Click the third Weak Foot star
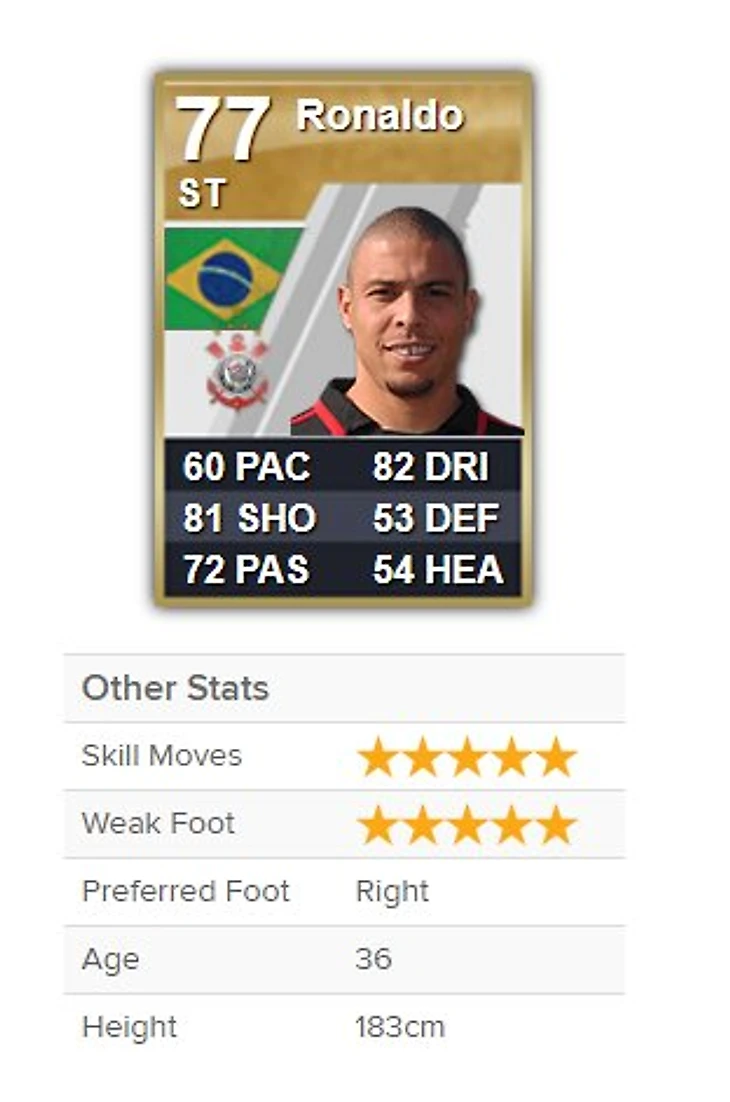 [467, 824]
